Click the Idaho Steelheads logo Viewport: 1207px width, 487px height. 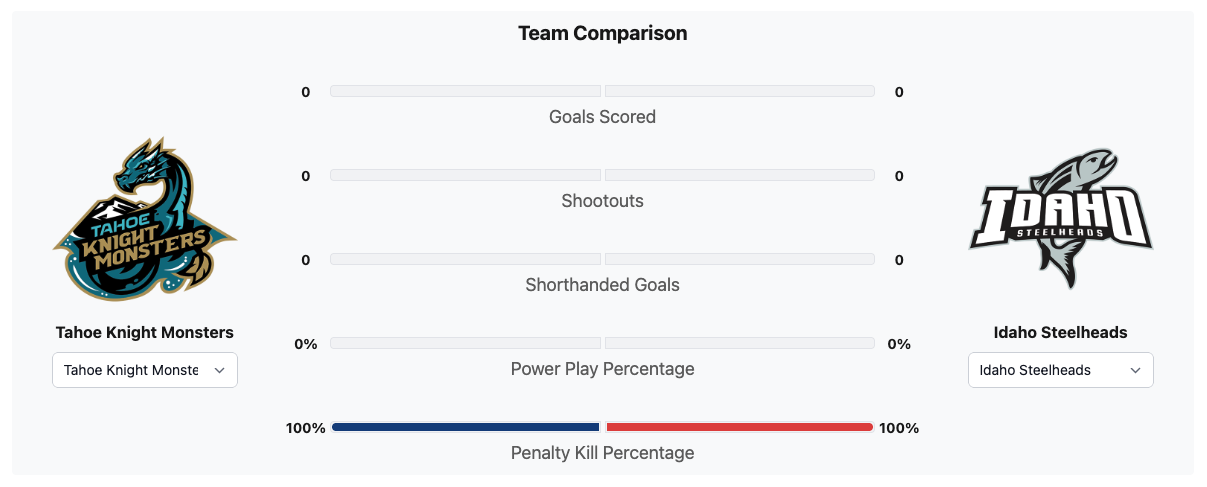coord(1061,220)
